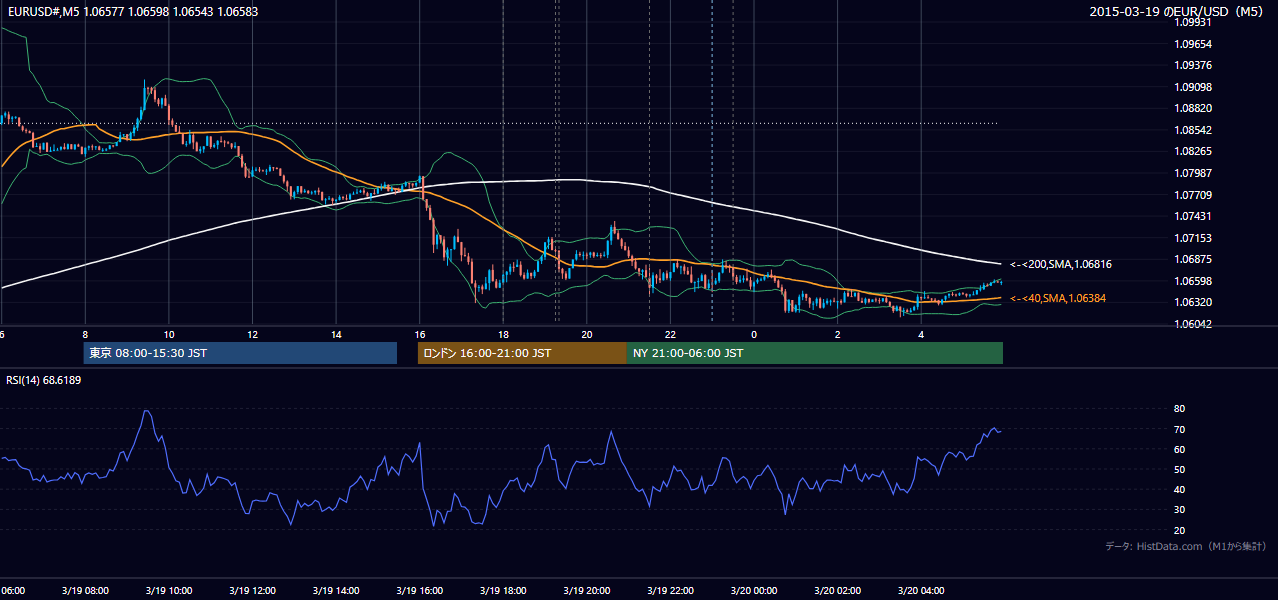This screenshot has height=600, width=1278.
Task: Select the 東京 08:00-15:30 JST session bar
Action: pyautogui.click(x=240, y=353)
